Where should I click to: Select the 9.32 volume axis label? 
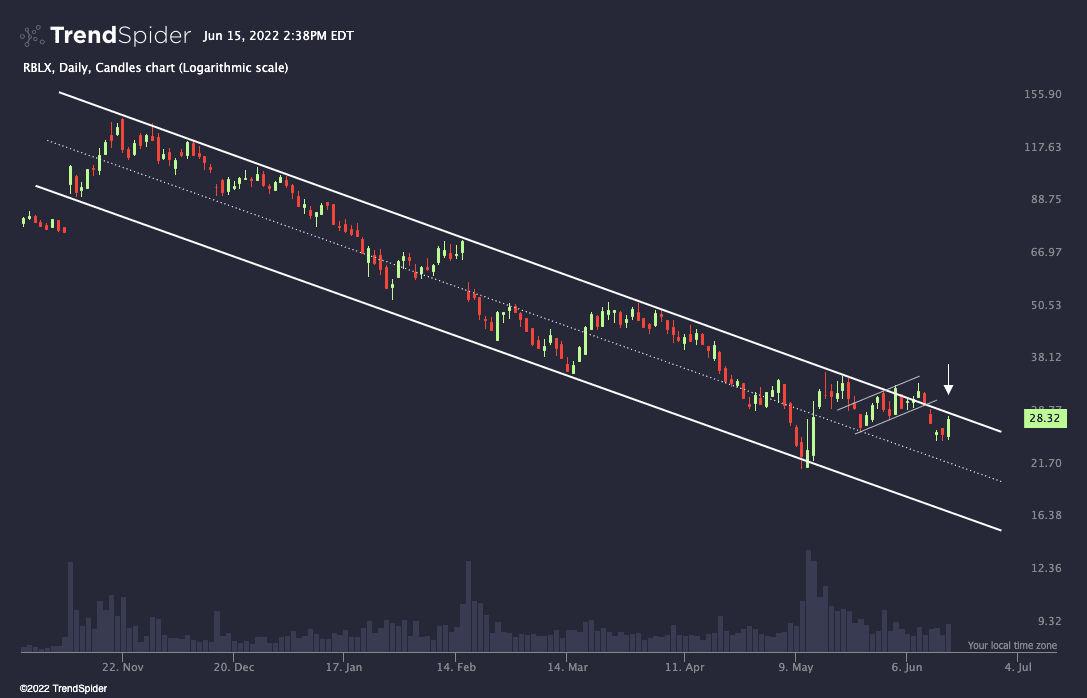(1046, 621)
